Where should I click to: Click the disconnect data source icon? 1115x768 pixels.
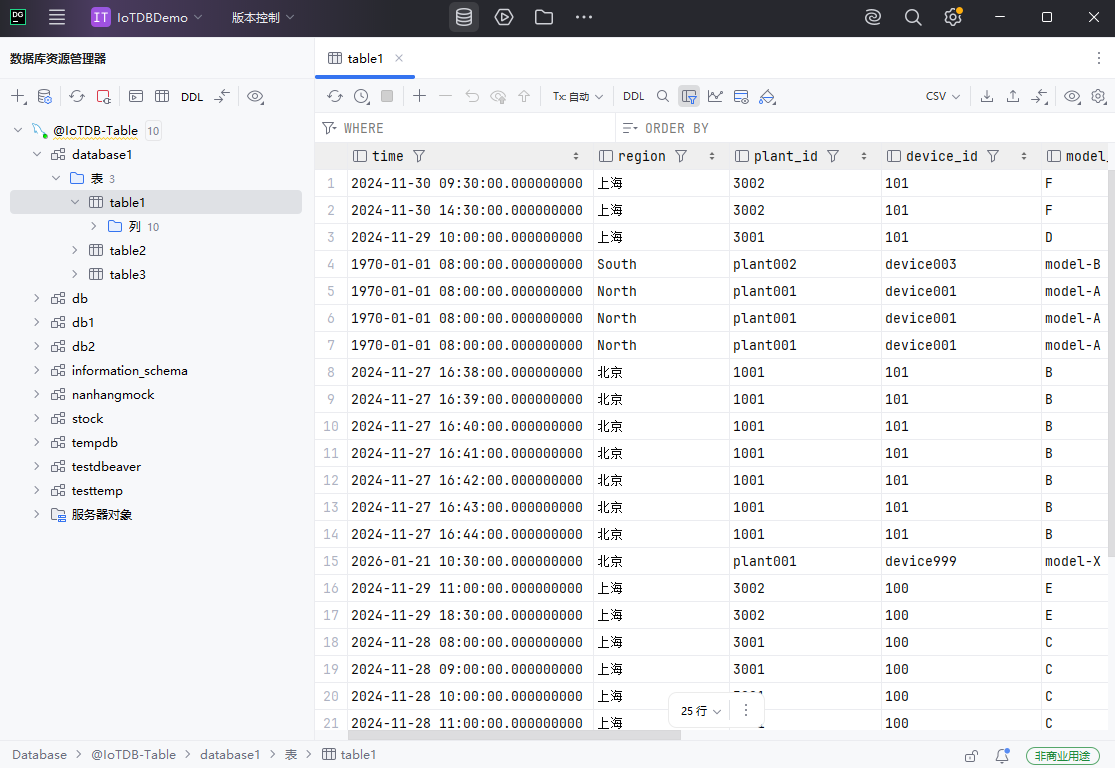tap(103, 97)
